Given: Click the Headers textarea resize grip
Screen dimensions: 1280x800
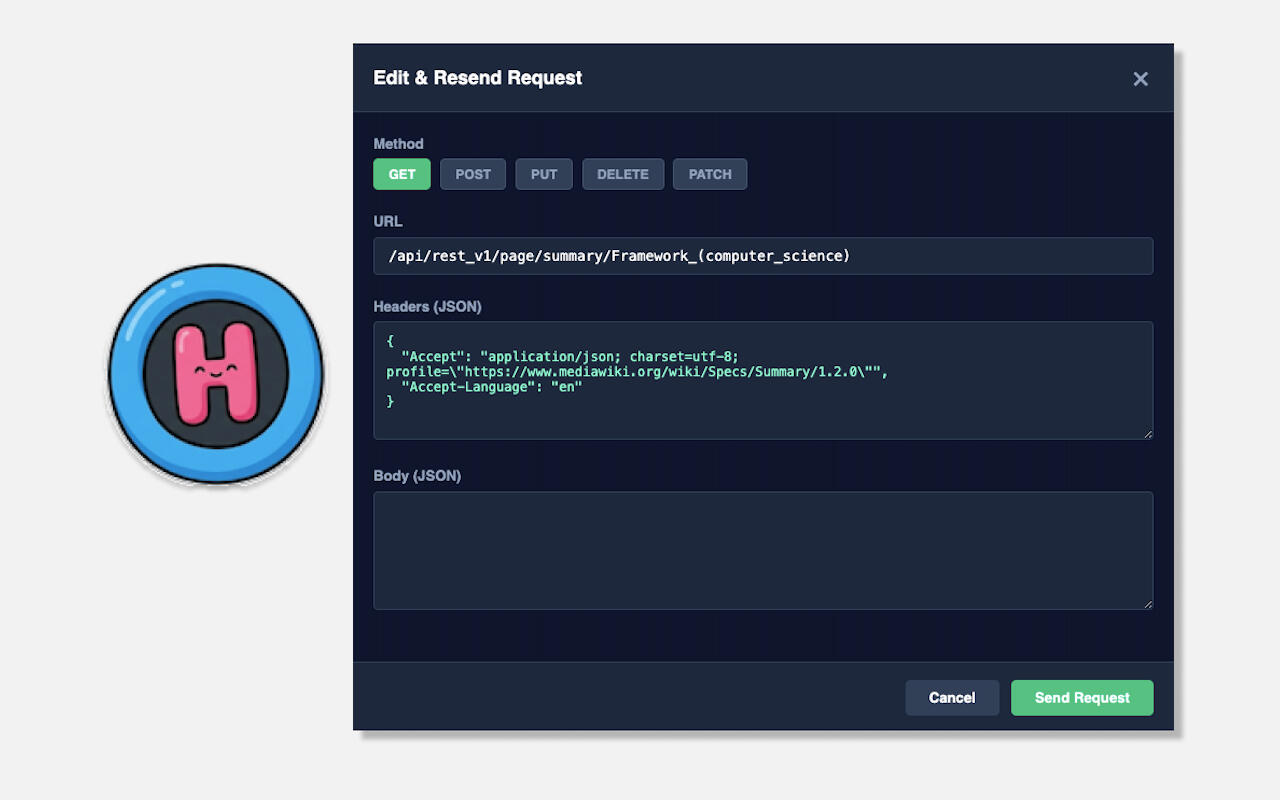Looking at the screenshot, I should [1147, 432].
